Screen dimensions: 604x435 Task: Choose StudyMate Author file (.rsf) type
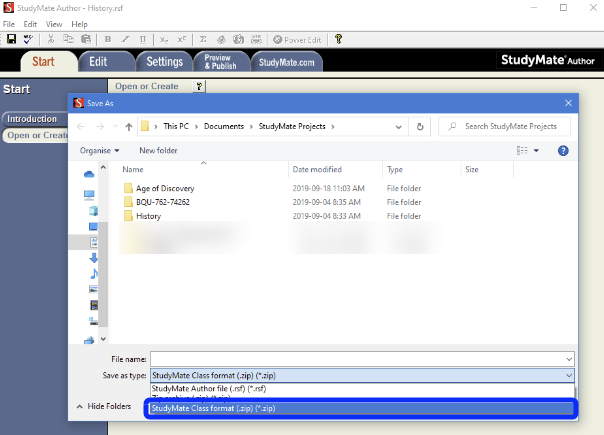pyautogui.click(x=362, y=388)
